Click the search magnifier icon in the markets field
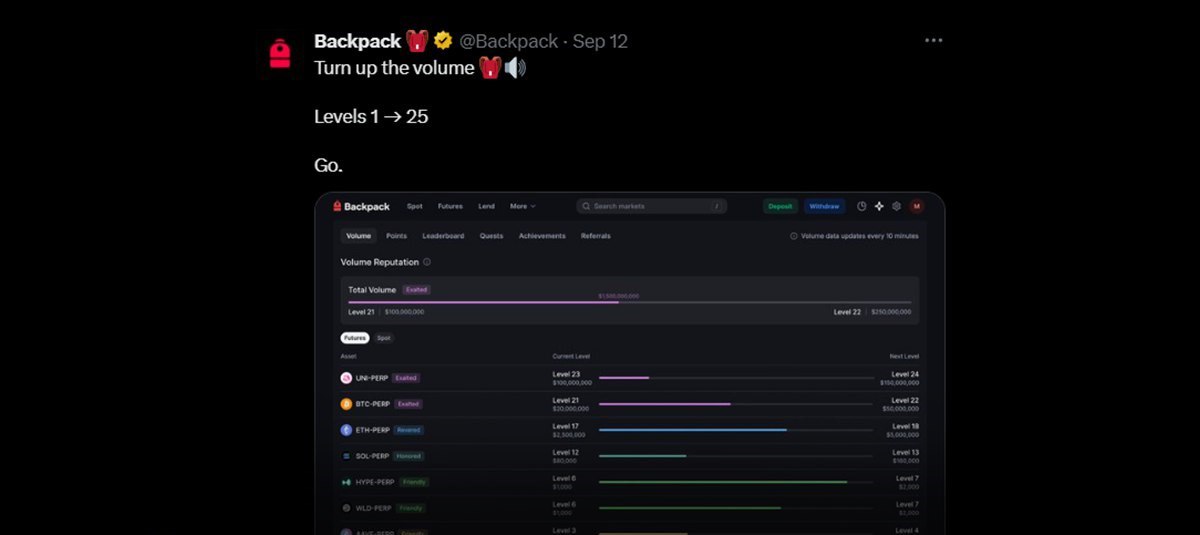 587,206
